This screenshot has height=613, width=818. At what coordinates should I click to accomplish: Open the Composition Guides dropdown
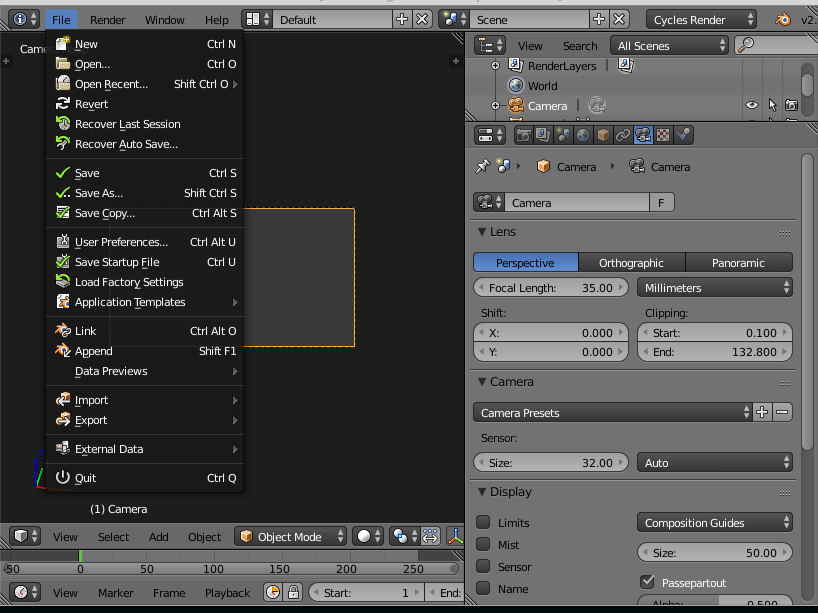coord(714,522)
